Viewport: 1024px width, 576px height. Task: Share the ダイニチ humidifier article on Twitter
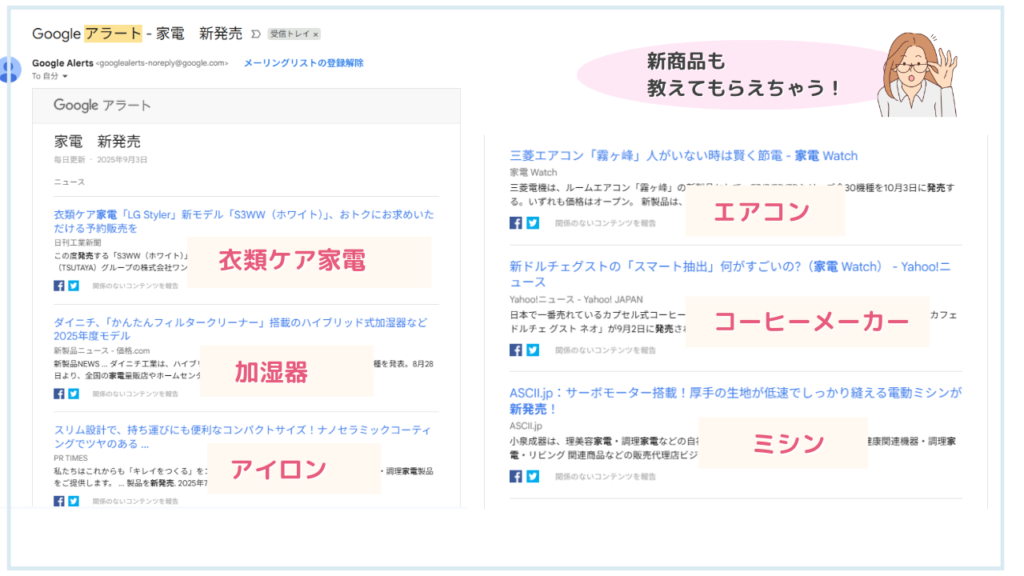coord(74,394)
